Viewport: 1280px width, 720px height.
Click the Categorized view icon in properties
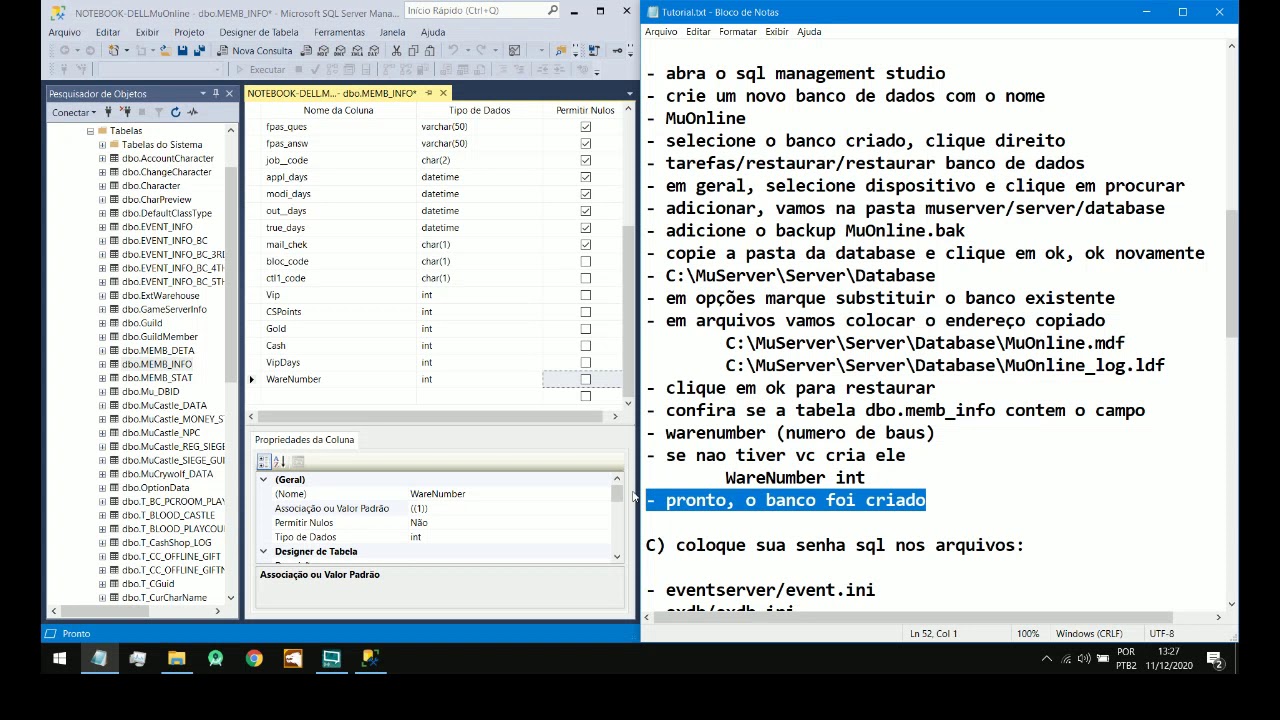tap(264, 461)
